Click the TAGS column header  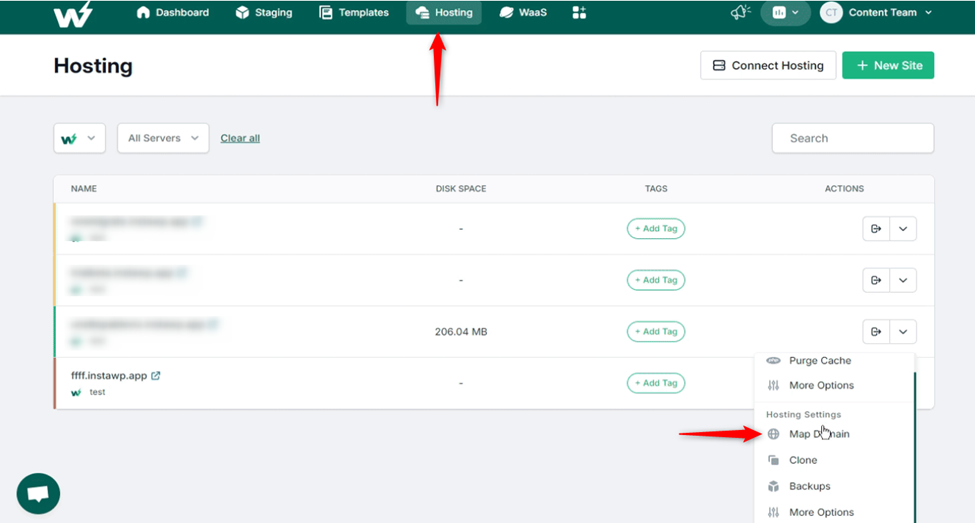pos(656,188)
